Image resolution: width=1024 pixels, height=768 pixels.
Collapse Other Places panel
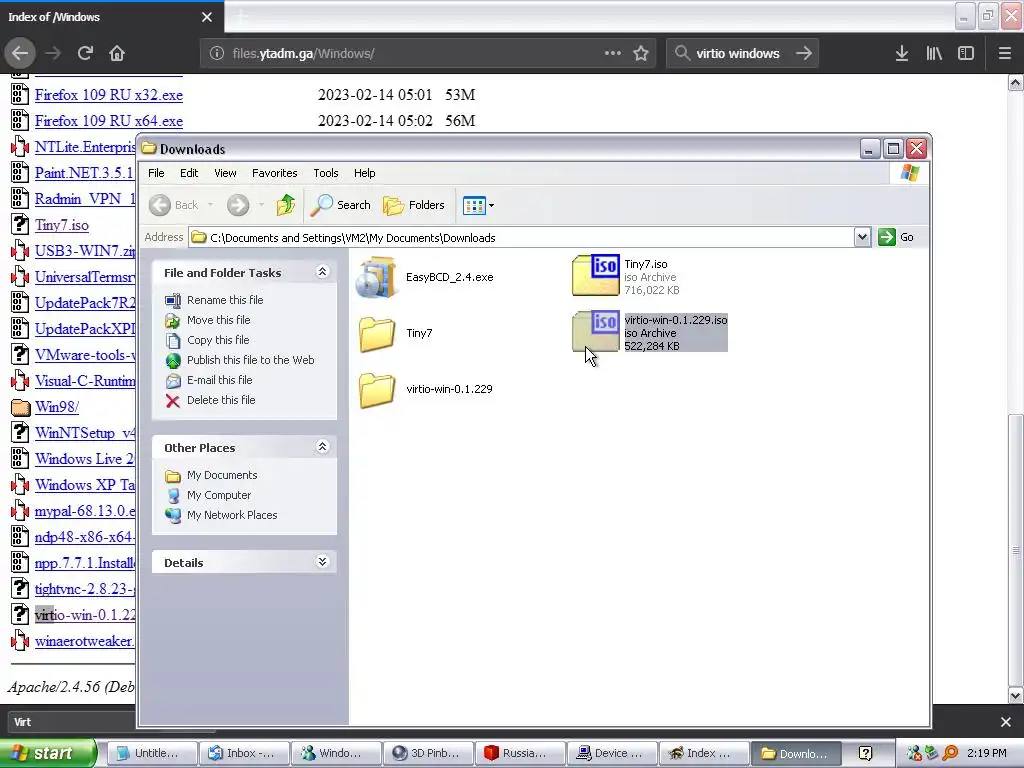tap(322, 447)
